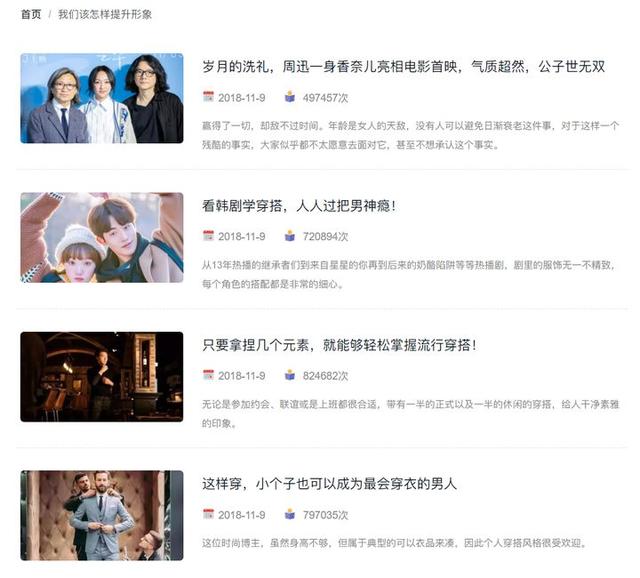This screenshot has height=578, width=640.
Task: Click calendar icon in the 小个子 article
Action: [x=208, y=514]
